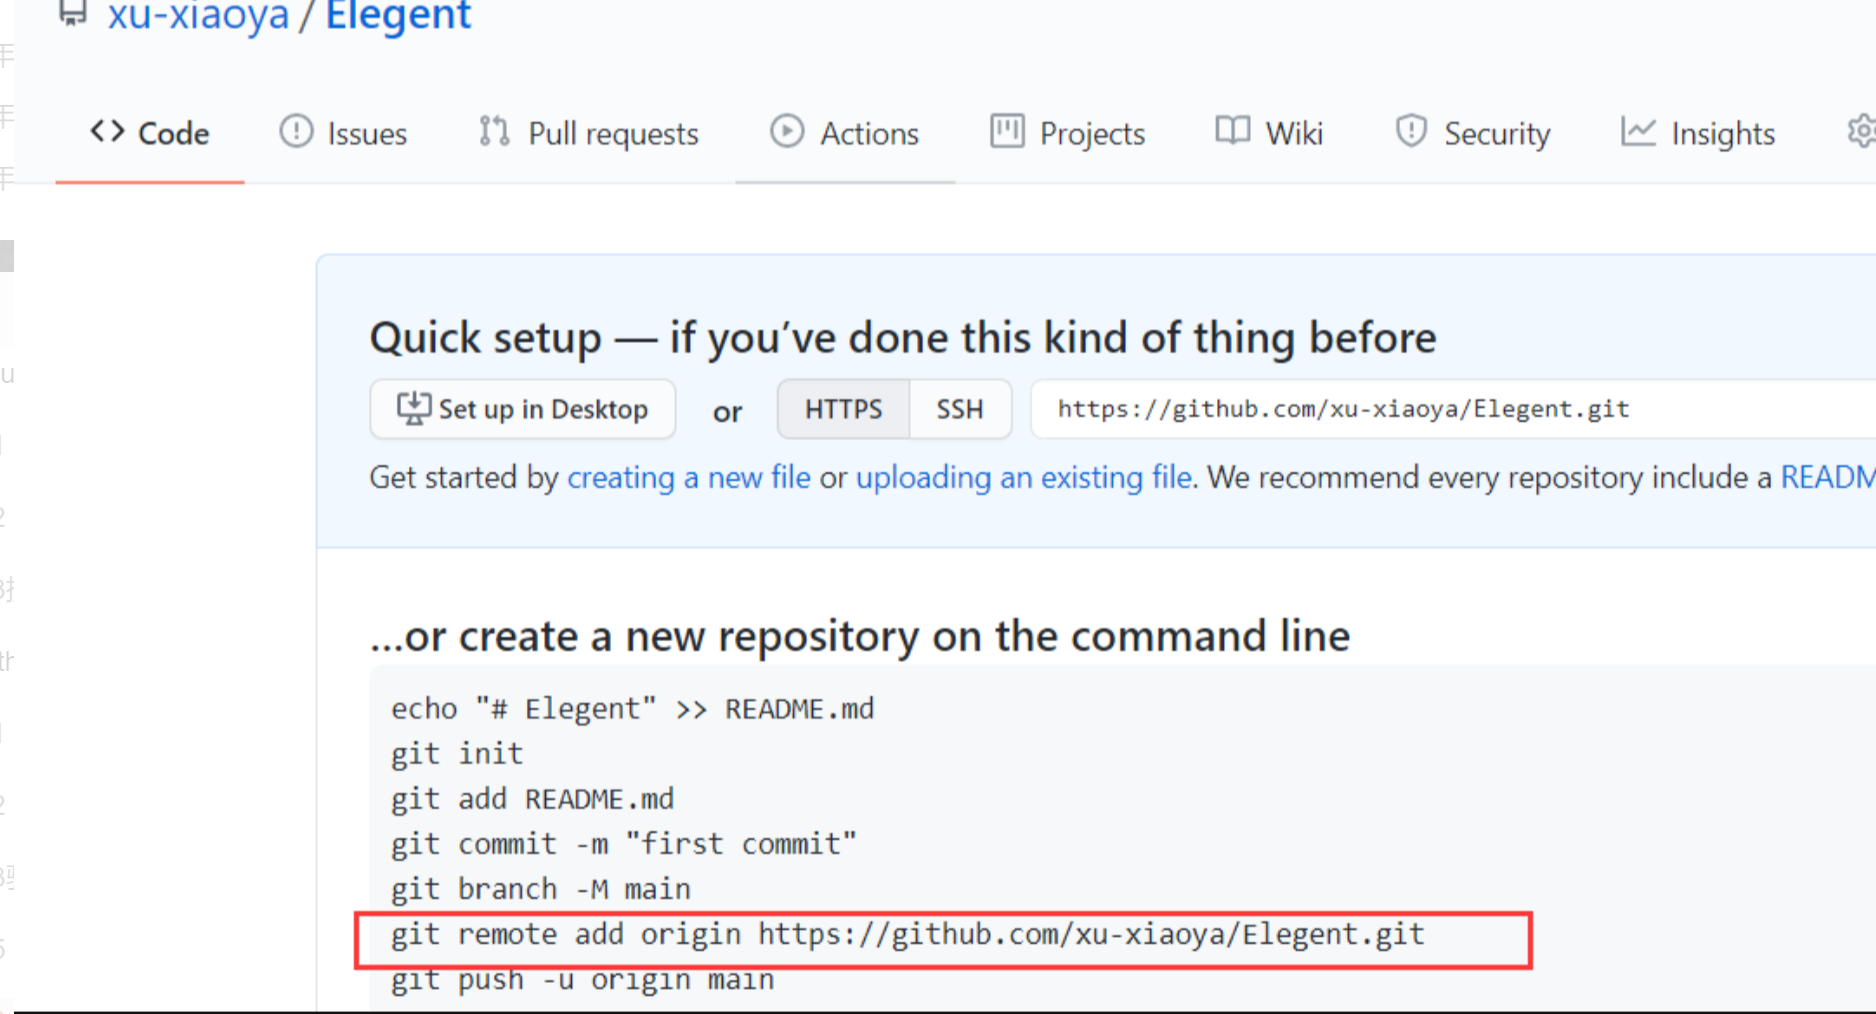The height and width of the screenshot is (1014, 1876).
Task: Click the Insights graph icon
Action: pos(1638,131)
